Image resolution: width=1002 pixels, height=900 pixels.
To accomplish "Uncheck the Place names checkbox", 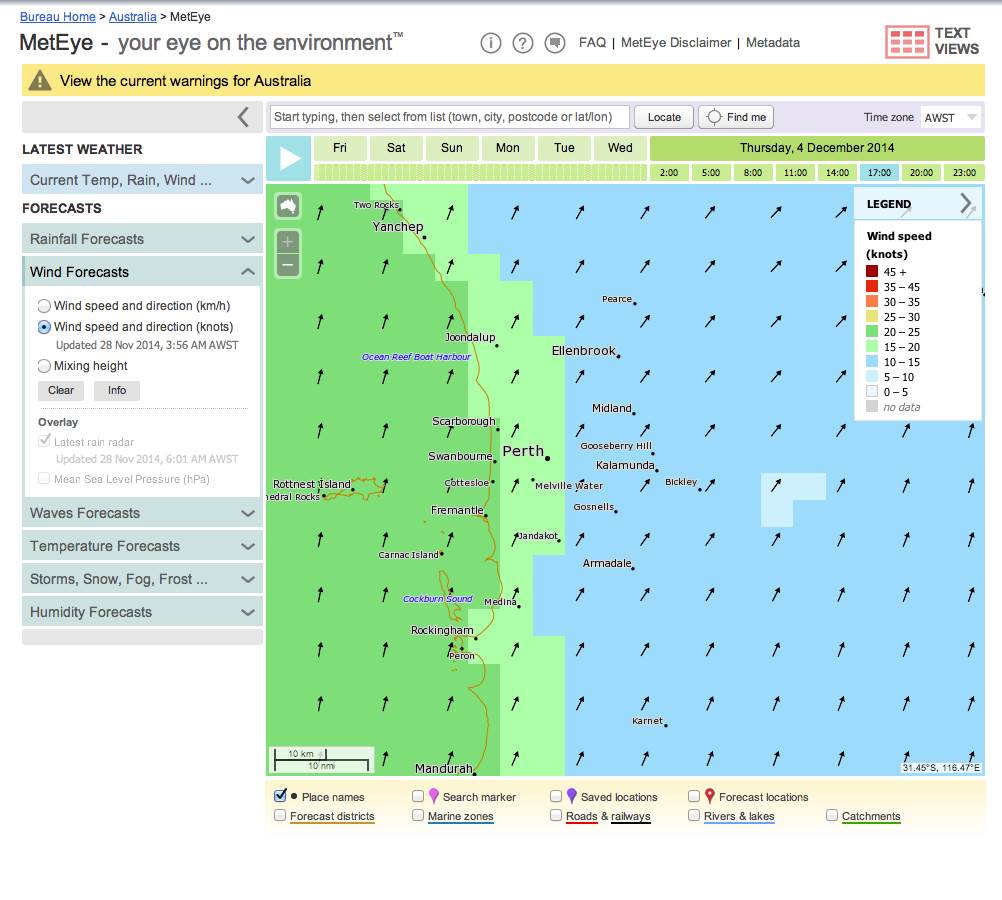I will click(281, 797).
